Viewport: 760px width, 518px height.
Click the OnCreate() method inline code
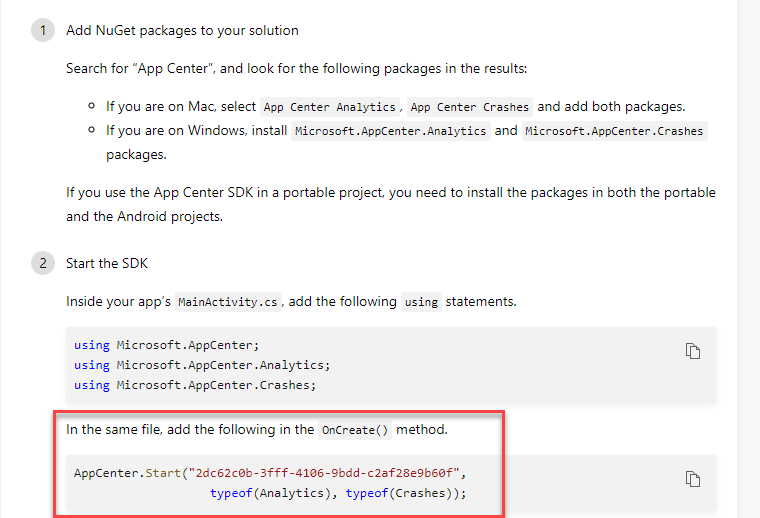pos(355,430)
